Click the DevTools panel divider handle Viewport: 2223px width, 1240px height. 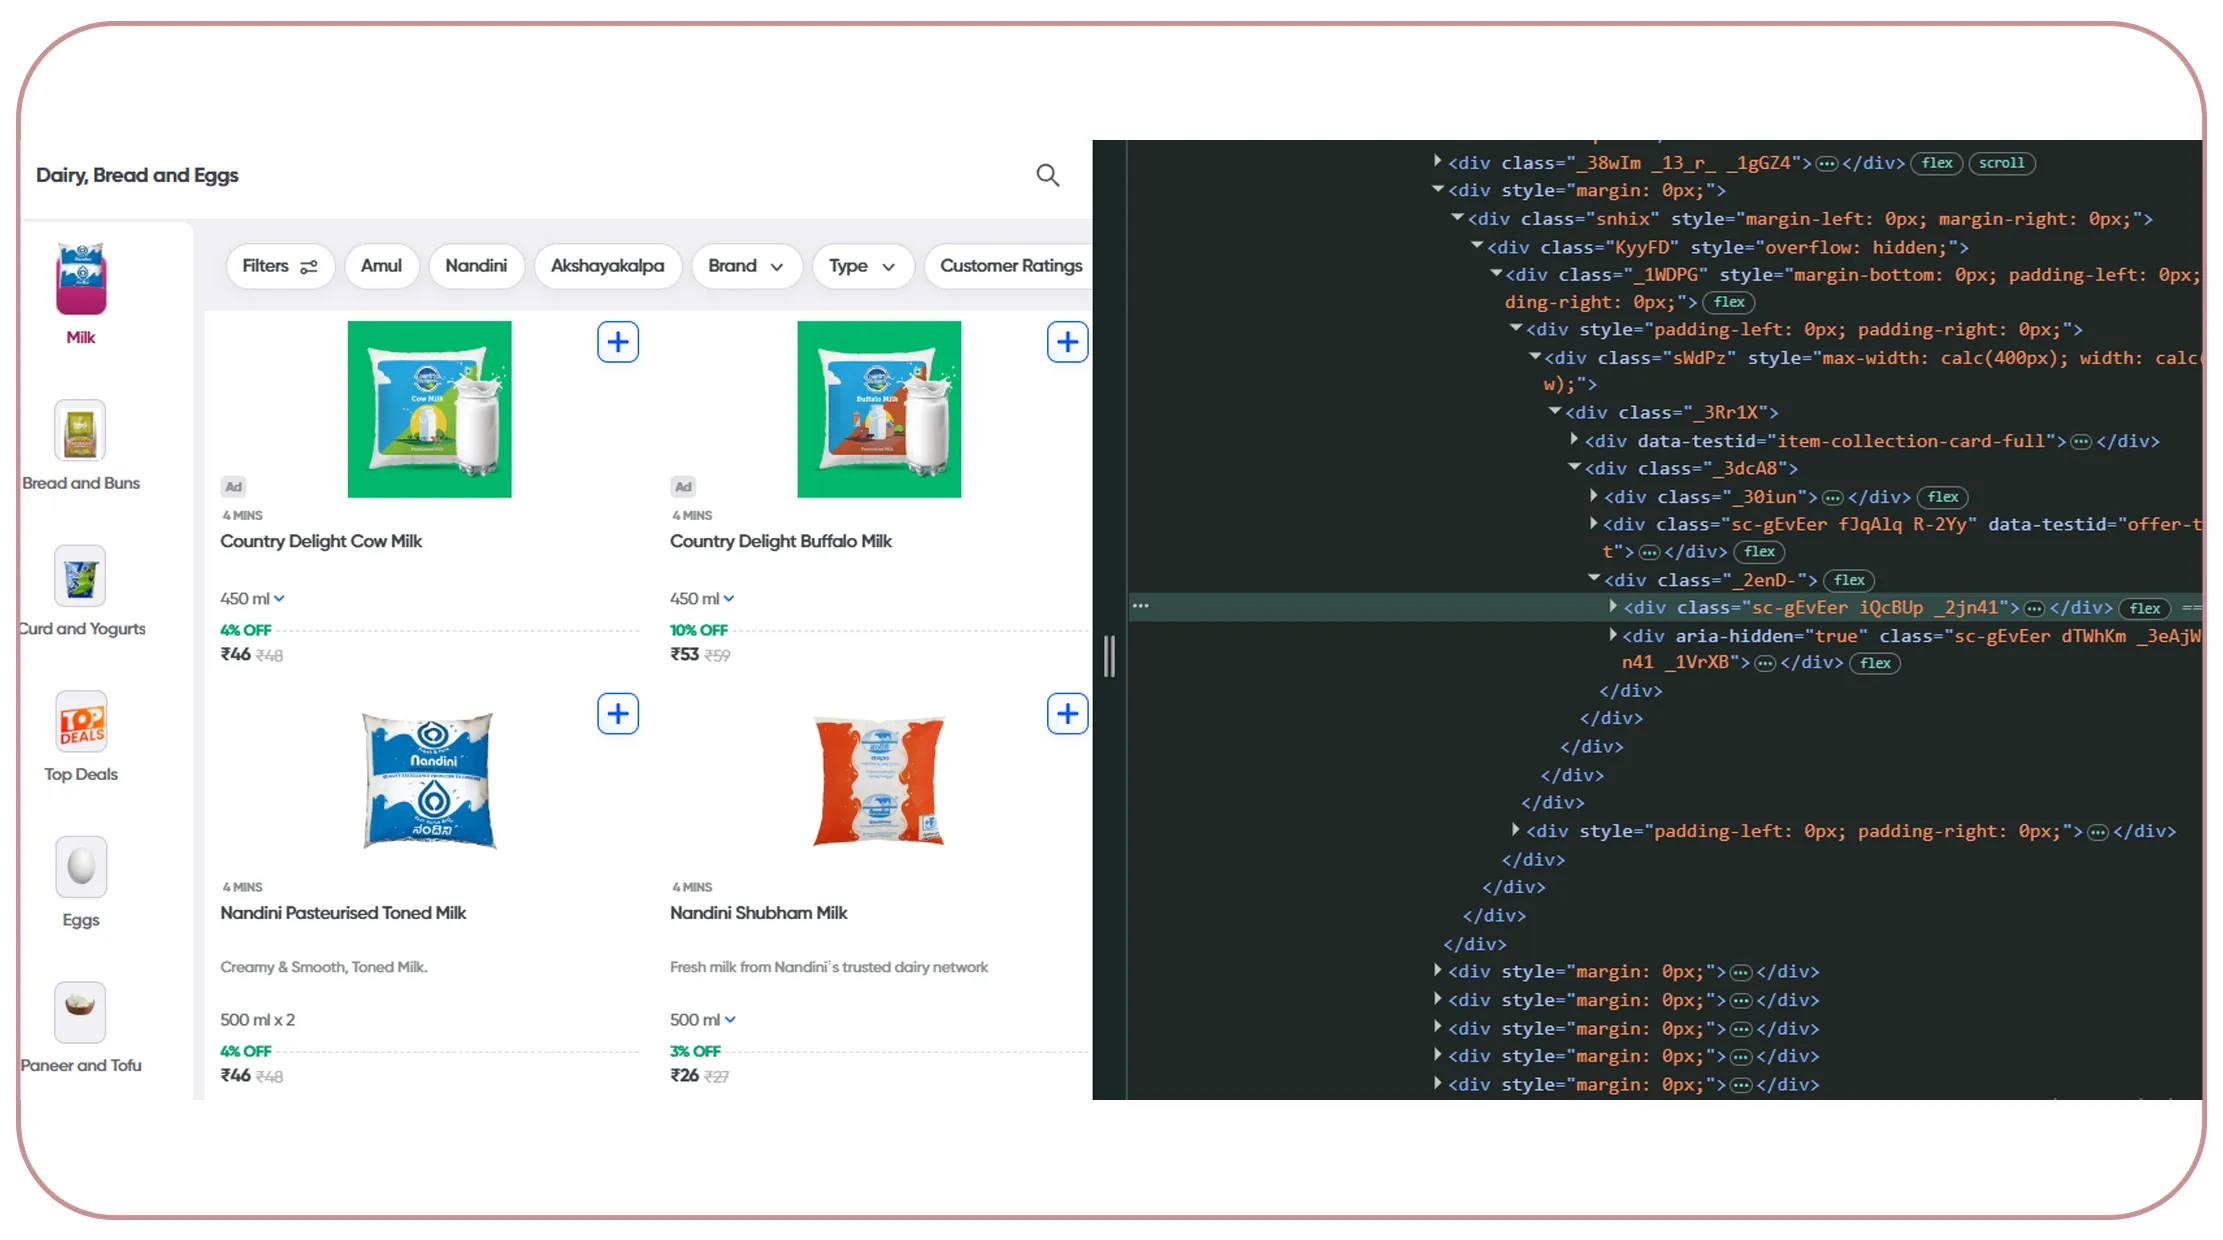(1109, 657)
